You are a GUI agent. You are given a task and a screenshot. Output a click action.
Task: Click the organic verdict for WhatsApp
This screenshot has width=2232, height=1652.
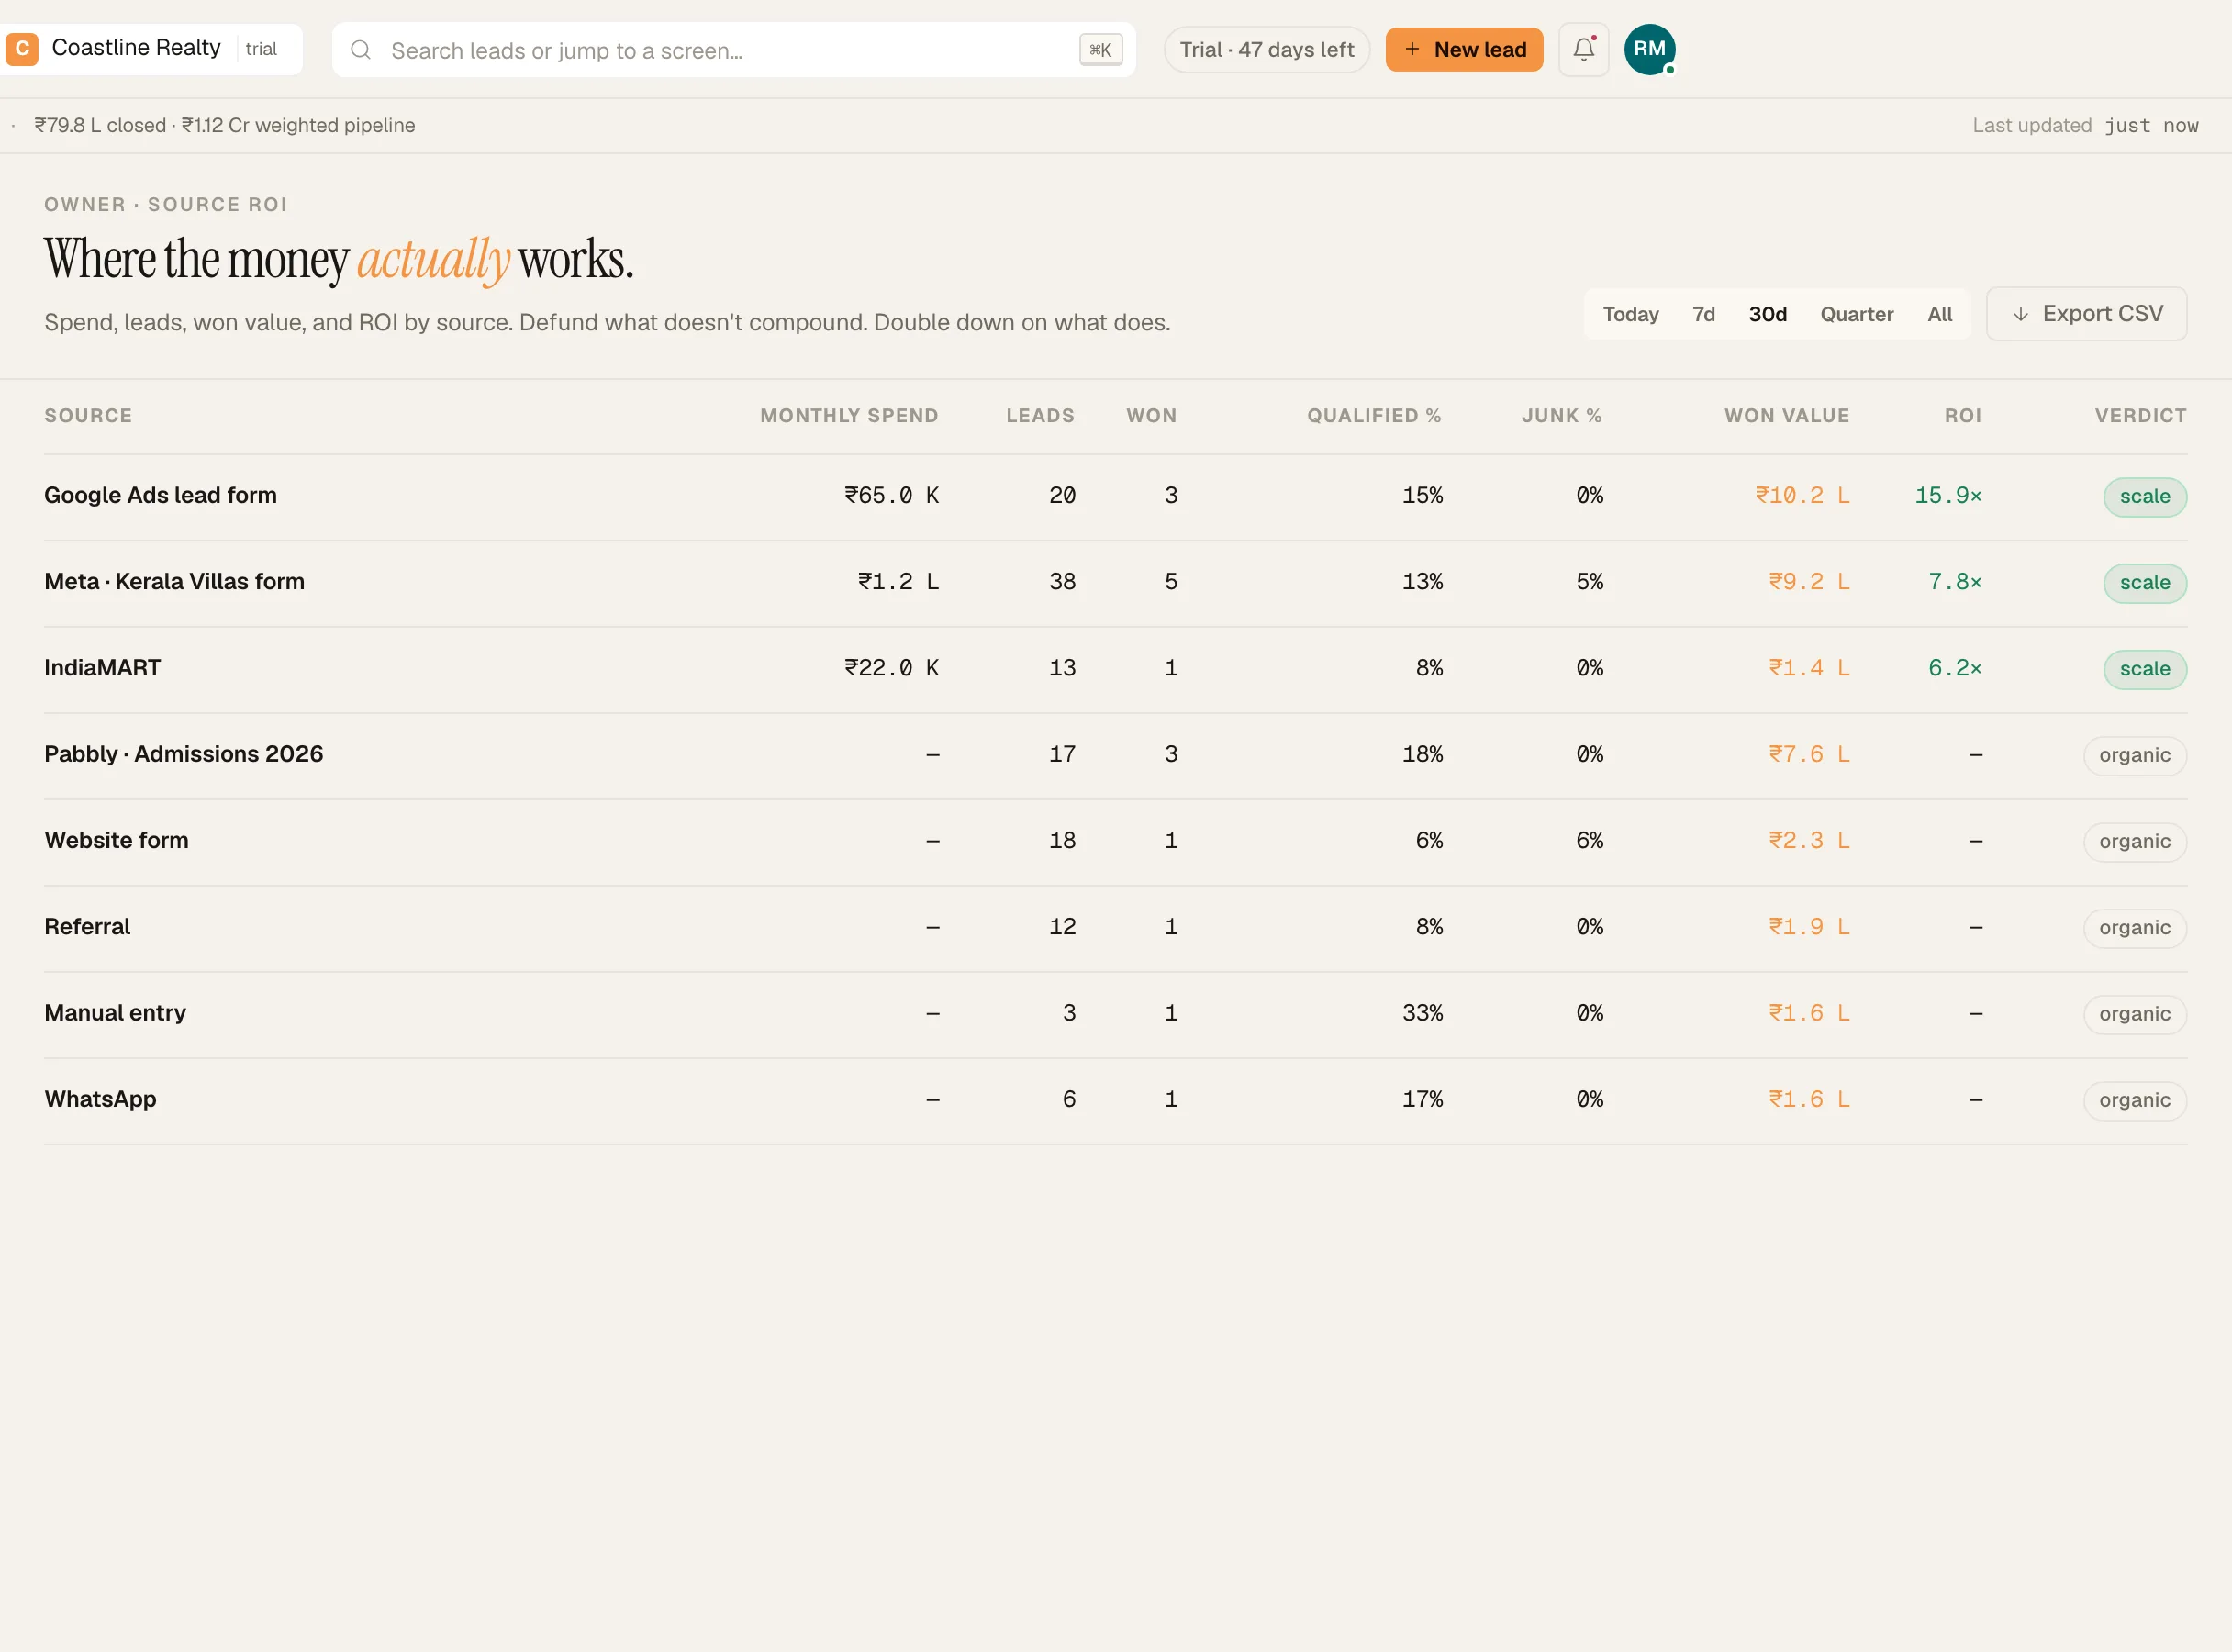(x=2135, y=1100)
